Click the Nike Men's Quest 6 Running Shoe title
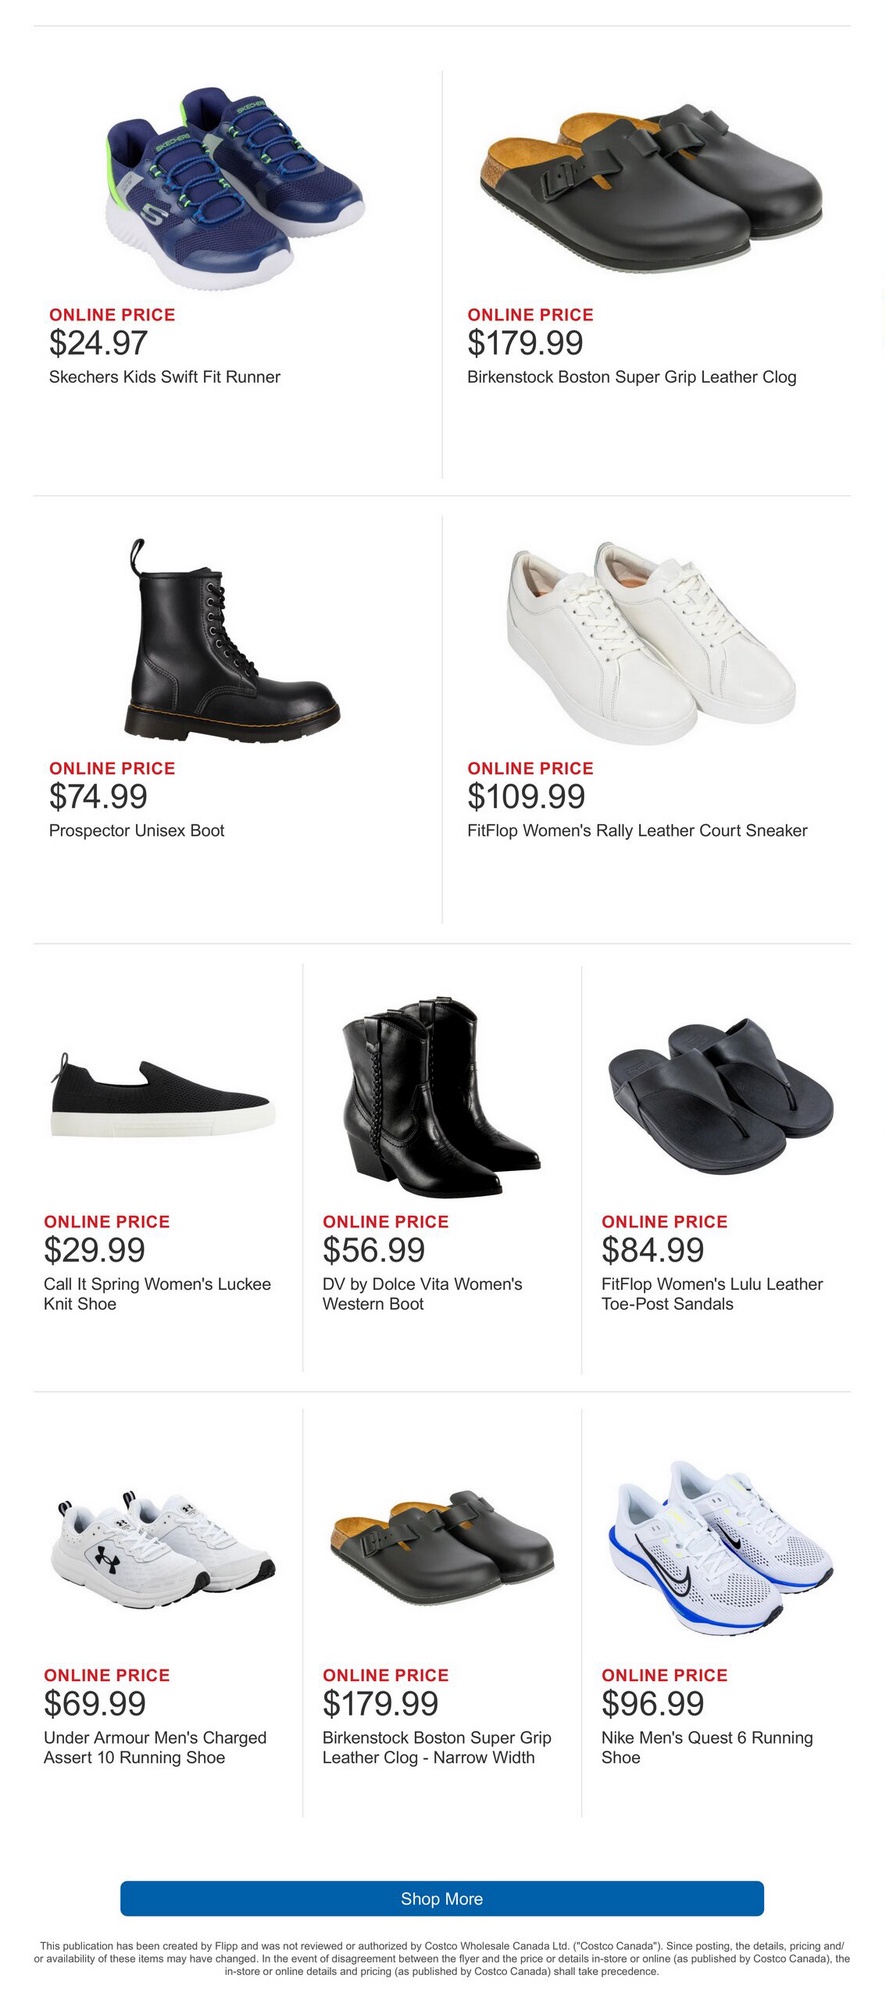Image resolution: width=885 pixels, height=2000 pixels. [x=707, y=1747]
